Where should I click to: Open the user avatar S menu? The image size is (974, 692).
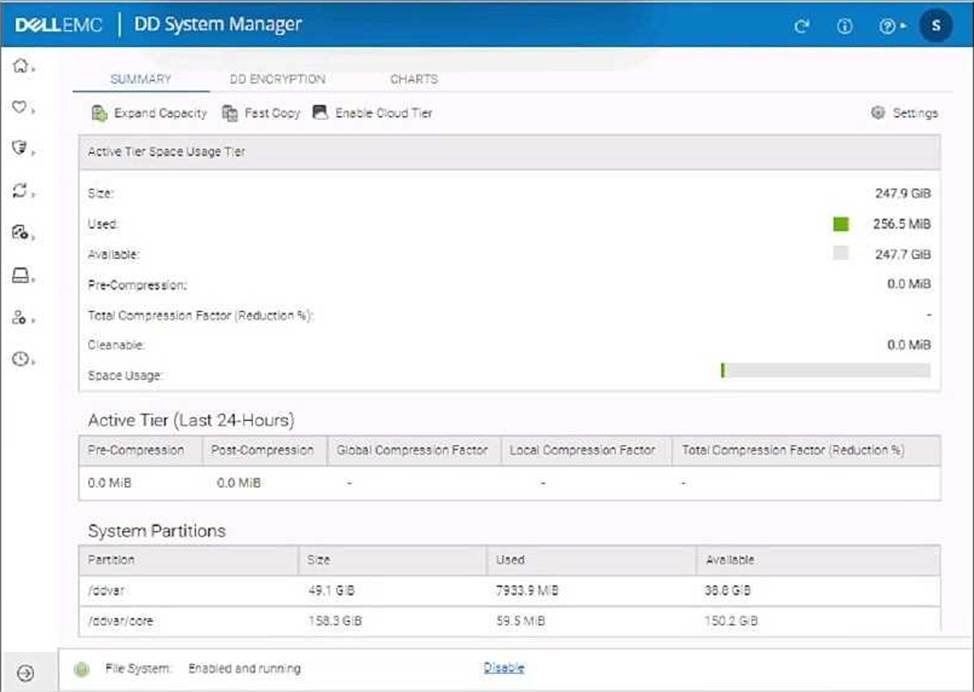click(935, 25)
